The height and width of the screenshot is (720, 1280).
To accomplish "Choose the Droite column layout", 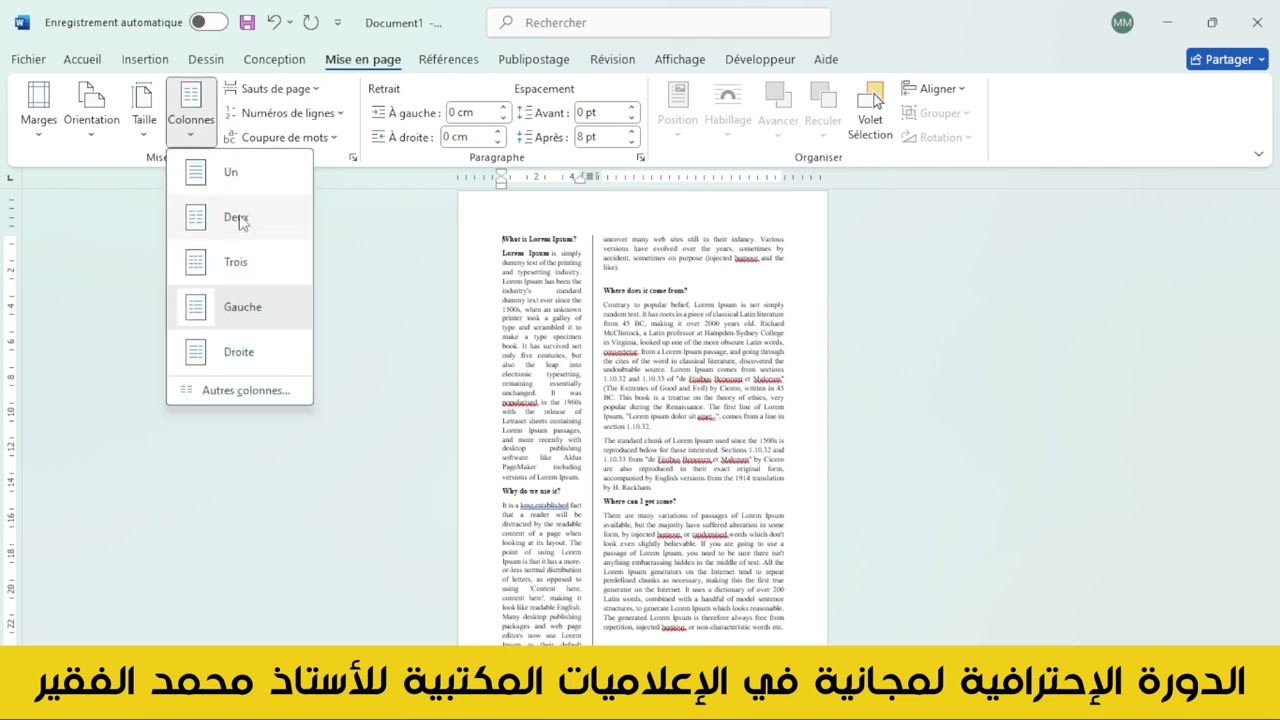I will pos(240,352).
